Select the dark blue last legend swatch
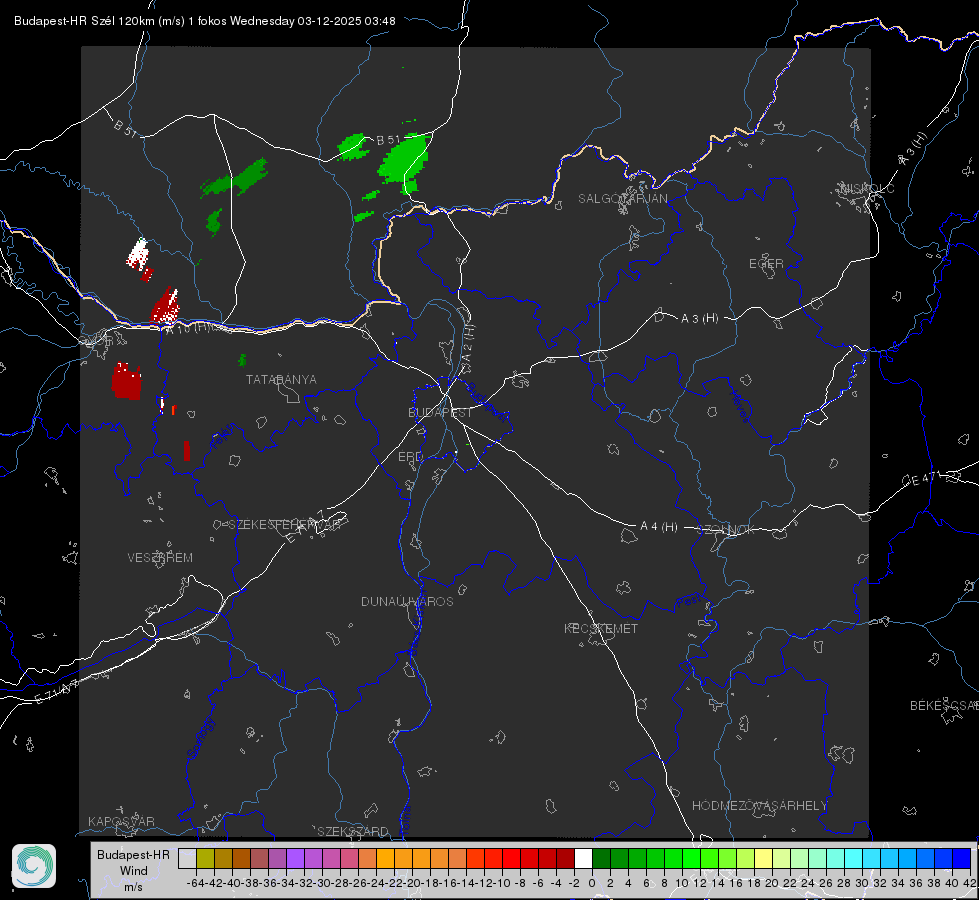 click(x=962, y=858)
